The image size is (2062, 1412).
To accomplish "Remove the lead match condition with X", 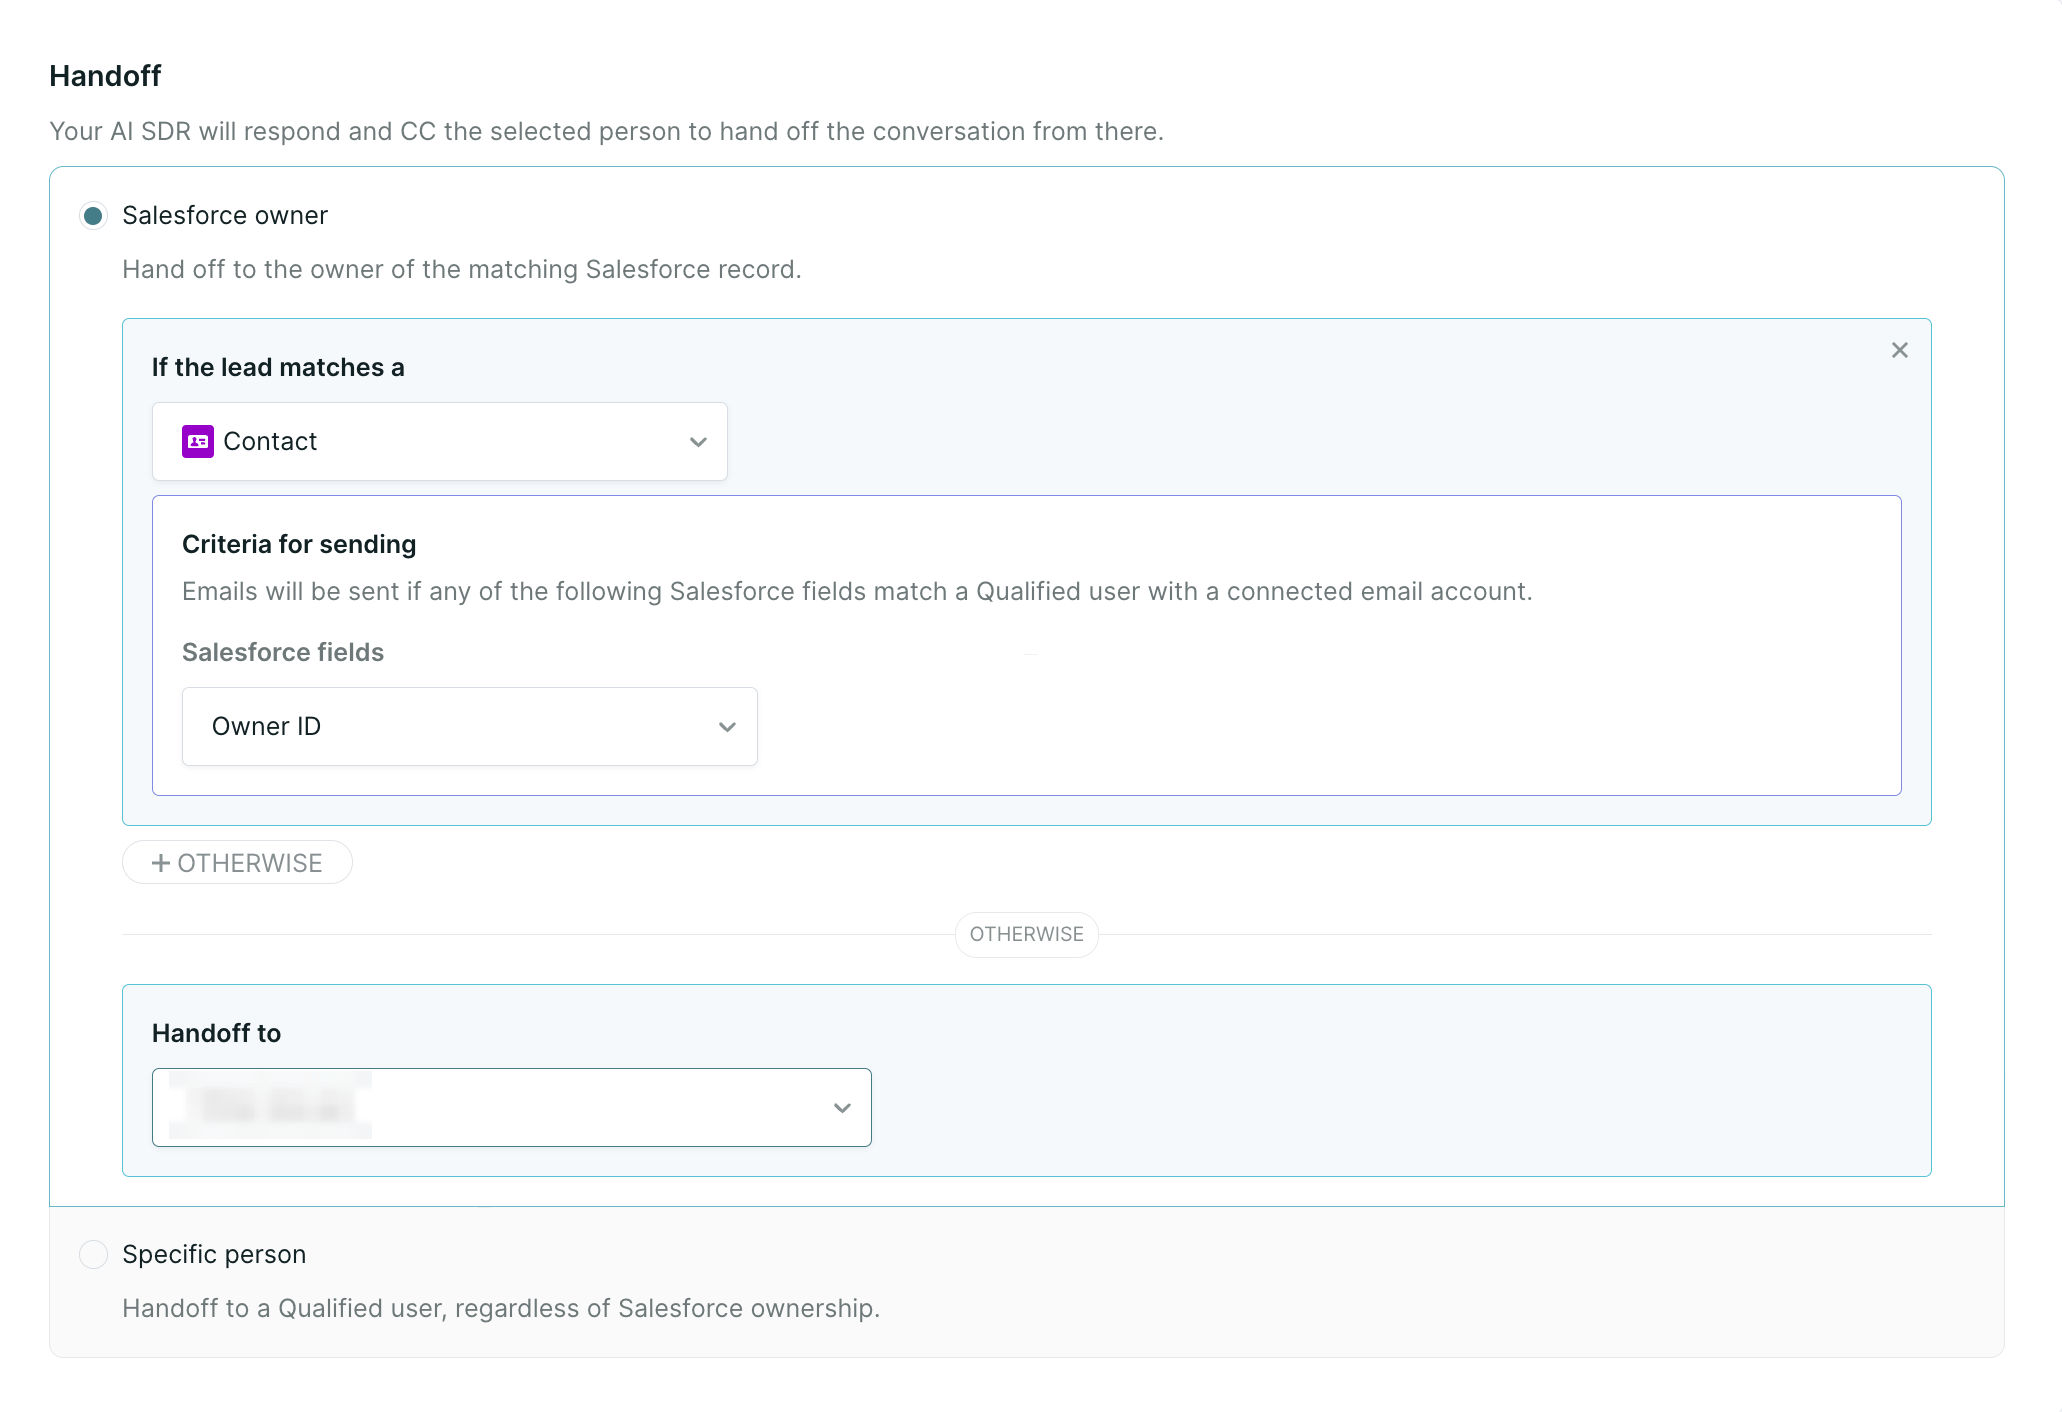I will [1899, 350].
